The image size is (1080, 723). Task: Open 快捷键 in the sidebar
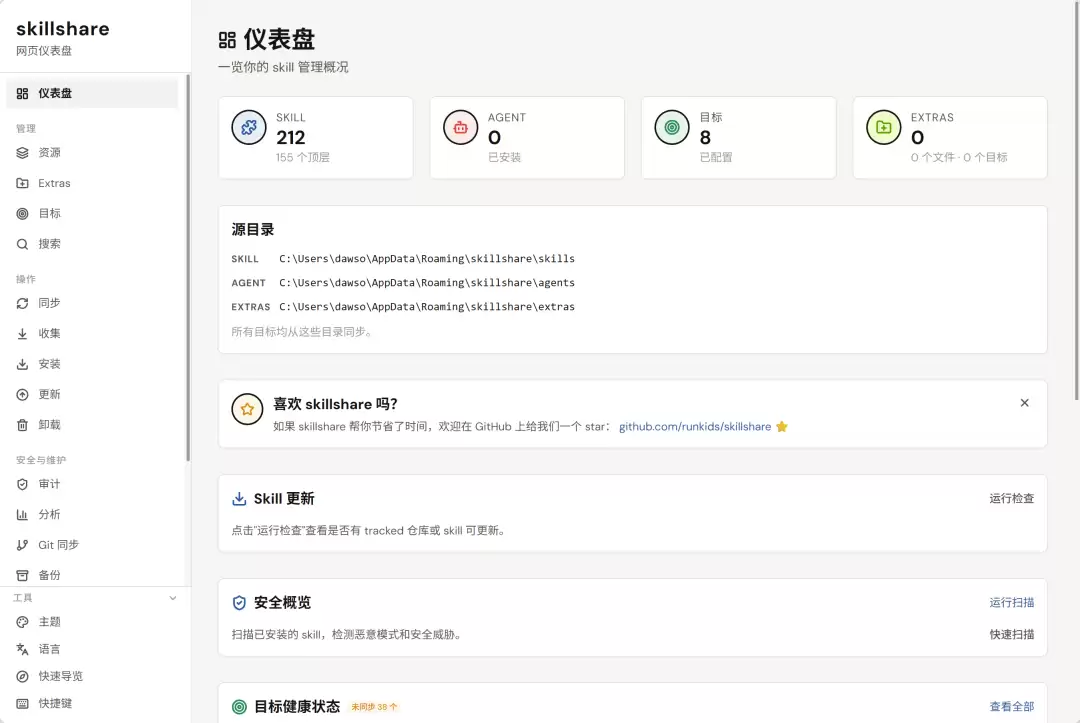pos(92,703)
